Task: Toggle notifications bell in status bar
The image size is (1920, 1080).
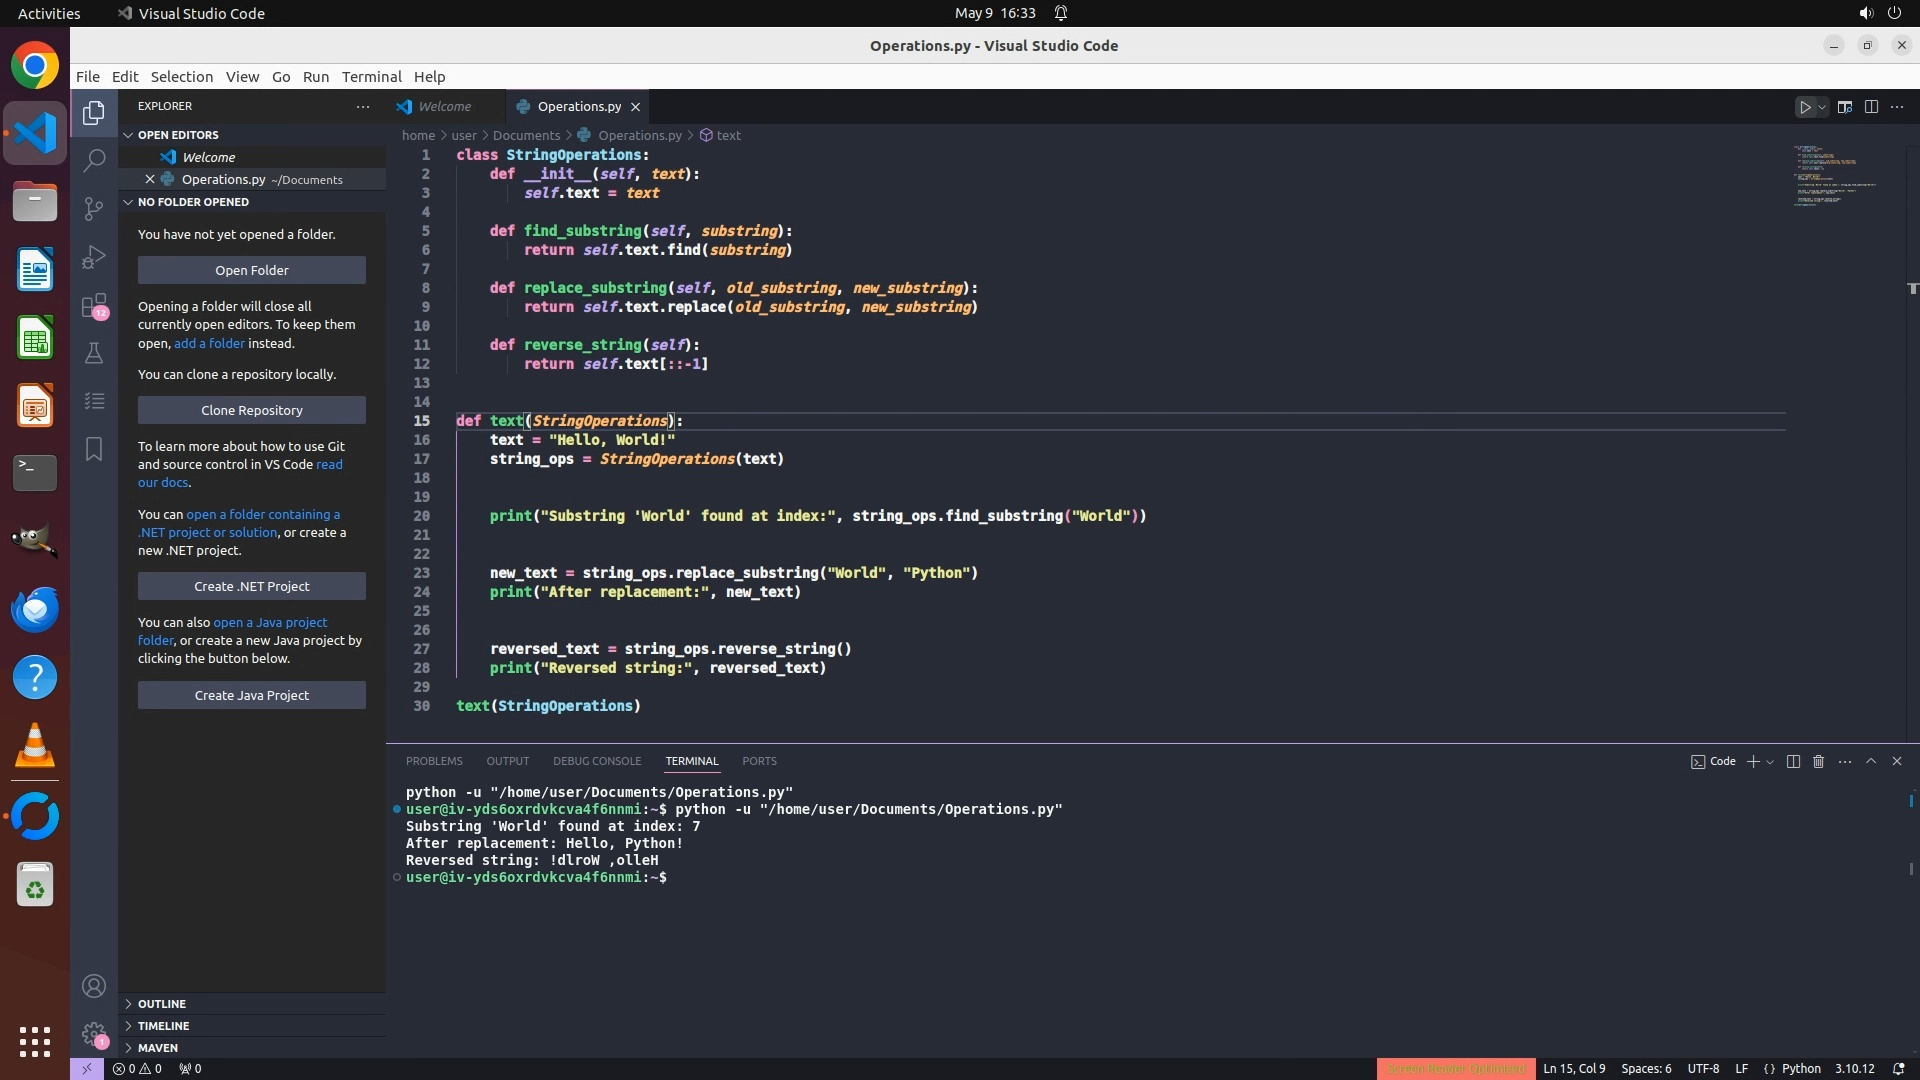Action: [1898, 1069]
